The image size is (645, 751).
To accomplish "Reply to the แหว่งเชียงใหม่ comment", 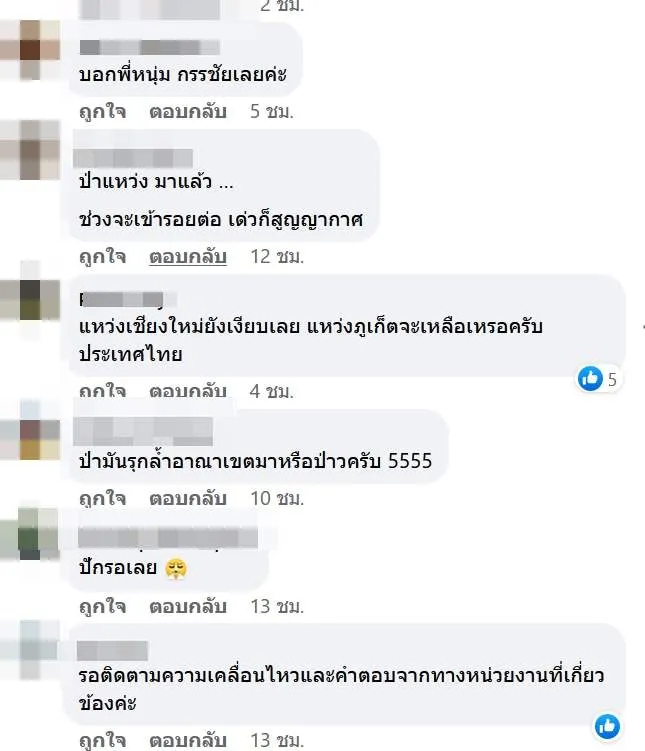I will [188, 391].
